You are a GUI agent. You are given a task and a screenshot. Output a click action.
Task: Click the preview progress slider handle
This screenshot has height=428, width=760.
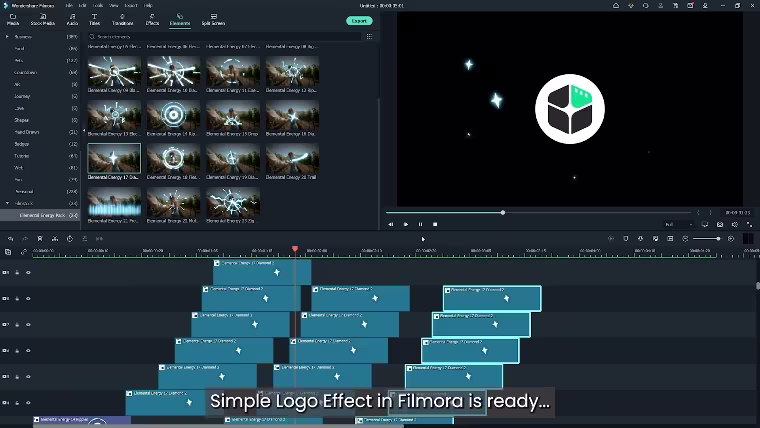click(x=503, y=212)
